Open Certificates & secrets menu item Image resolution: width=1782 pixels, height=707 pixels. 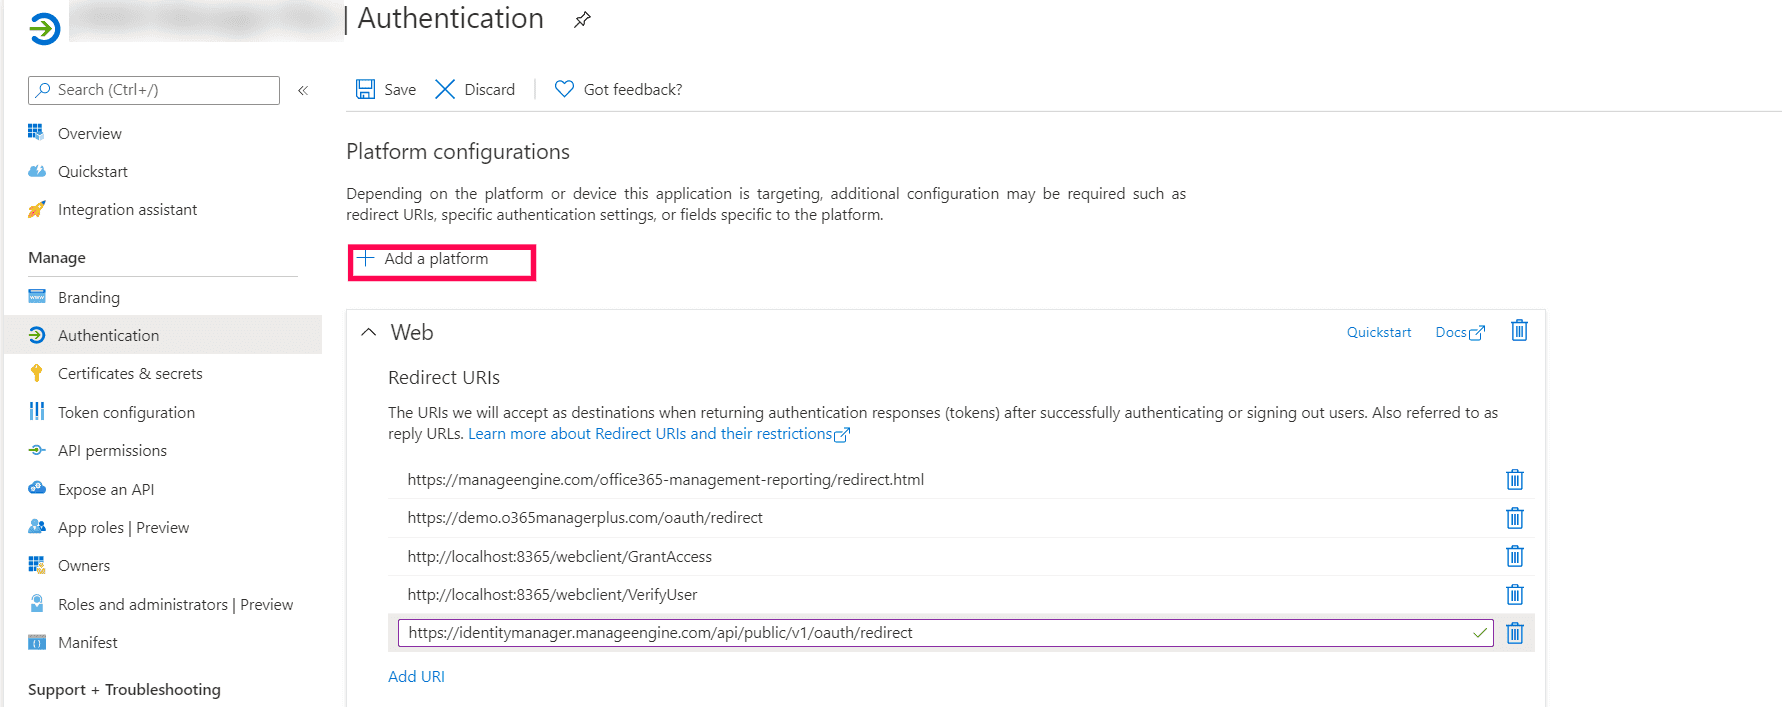pyautogui.click(x=130, y=374)
